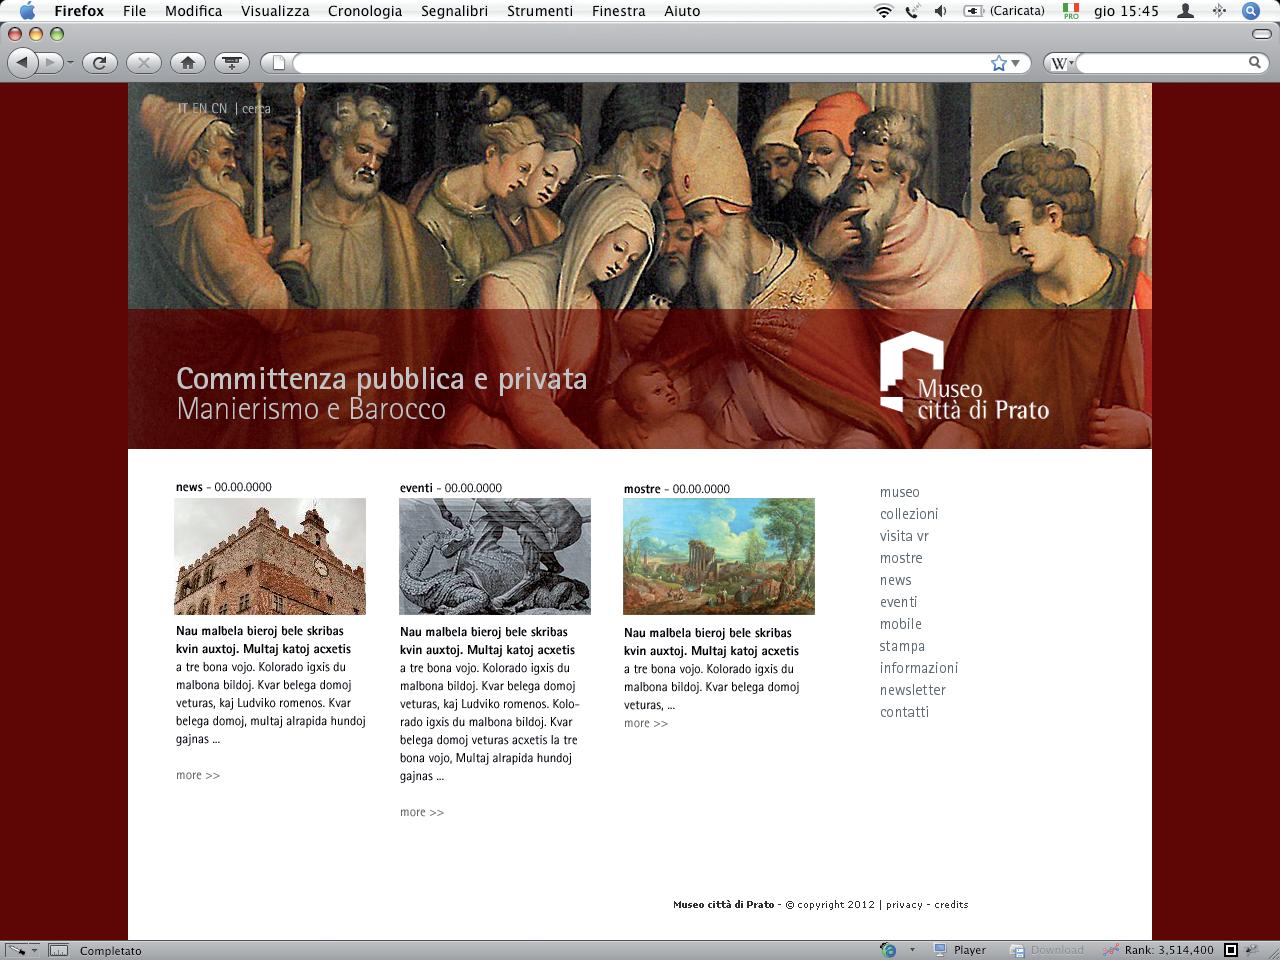This screenshot has width=1280, height=960.
Task: Open the Strumenti menu
Action: click(x=540, y=11)
